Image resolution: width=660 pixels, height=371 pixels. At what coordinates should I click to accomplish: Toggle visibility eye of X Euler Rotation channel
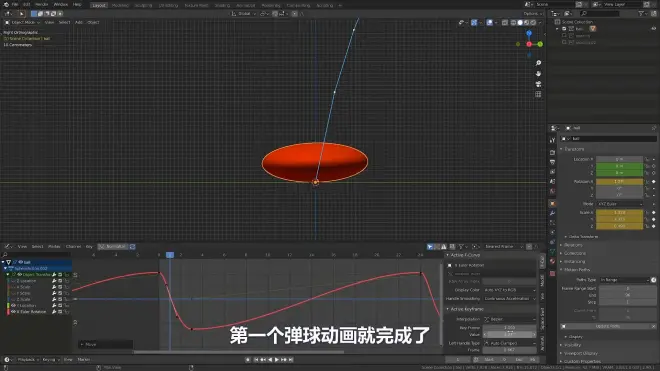(x=13, y=312)
